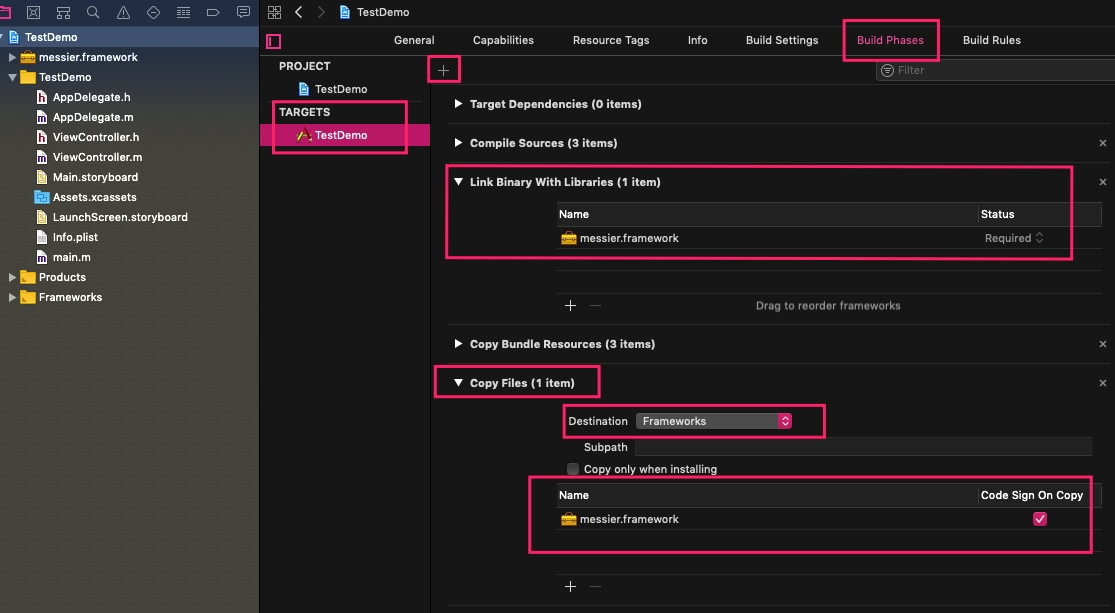
Task: Hide the project and targets list
Action: coord(274,41)
